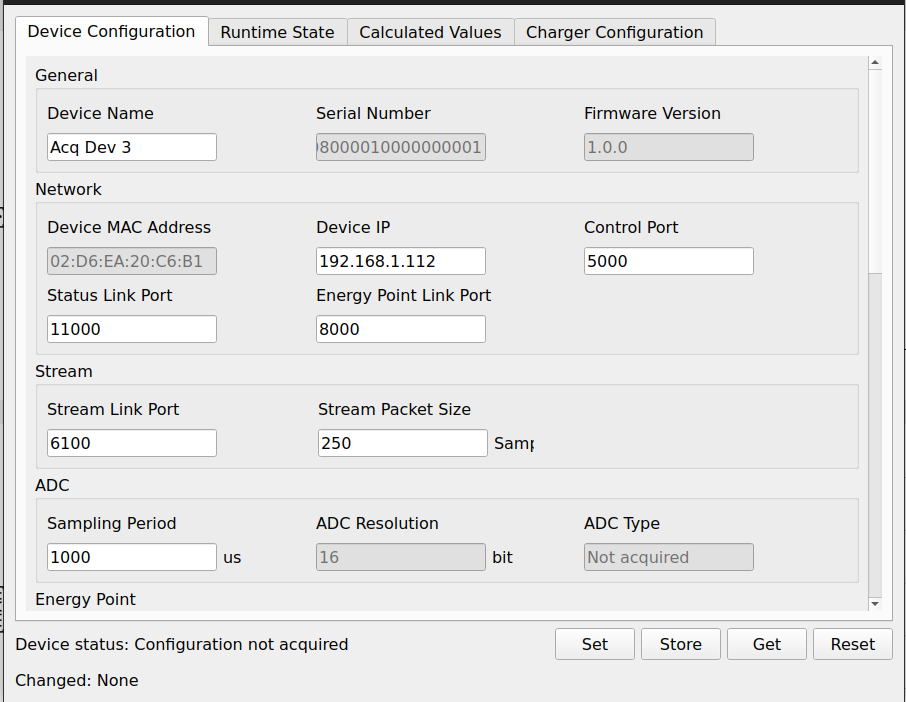This screenshot has height=702, width=906.
Task: Click the Get button
Action: click(x=767, y=644)
